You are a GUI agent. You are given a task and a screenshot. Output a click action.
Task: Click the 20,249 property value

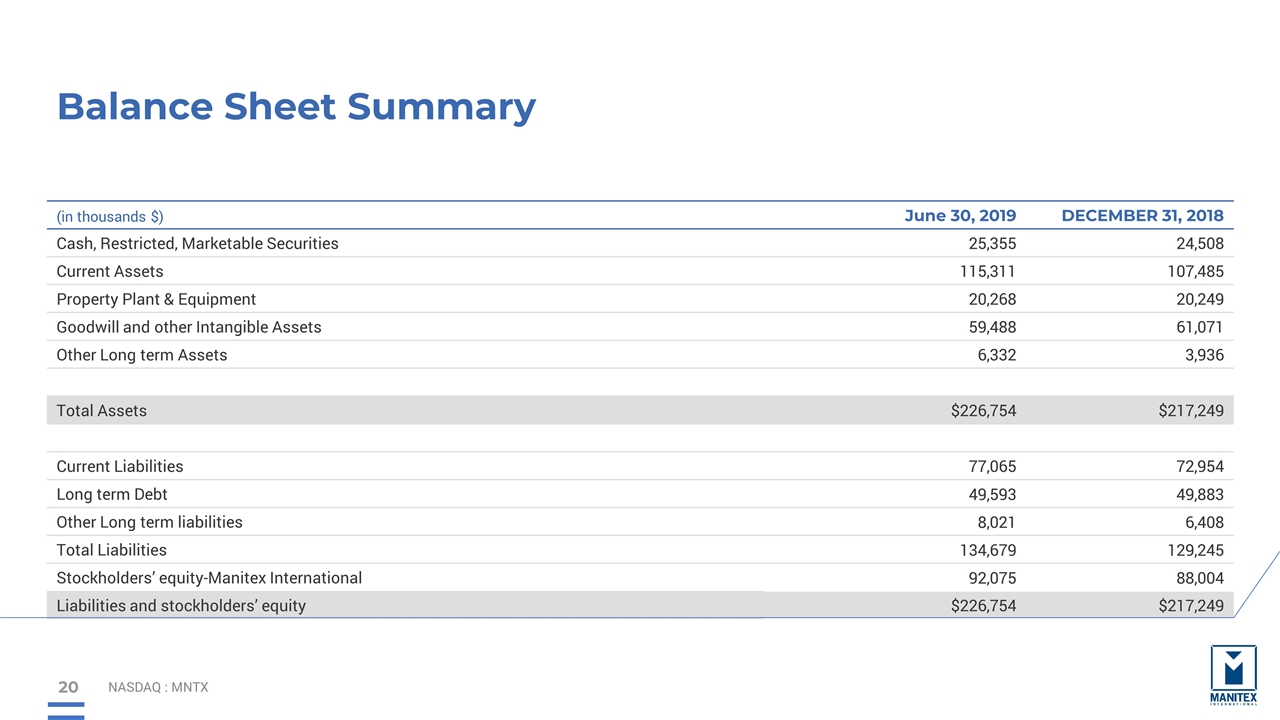pos(1199,299)
